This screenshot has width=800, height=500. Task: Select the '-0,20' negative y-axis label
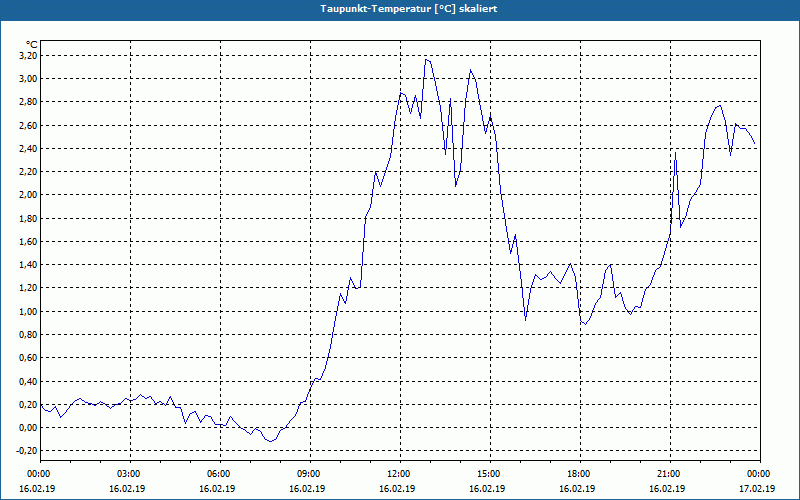(27, 451)
